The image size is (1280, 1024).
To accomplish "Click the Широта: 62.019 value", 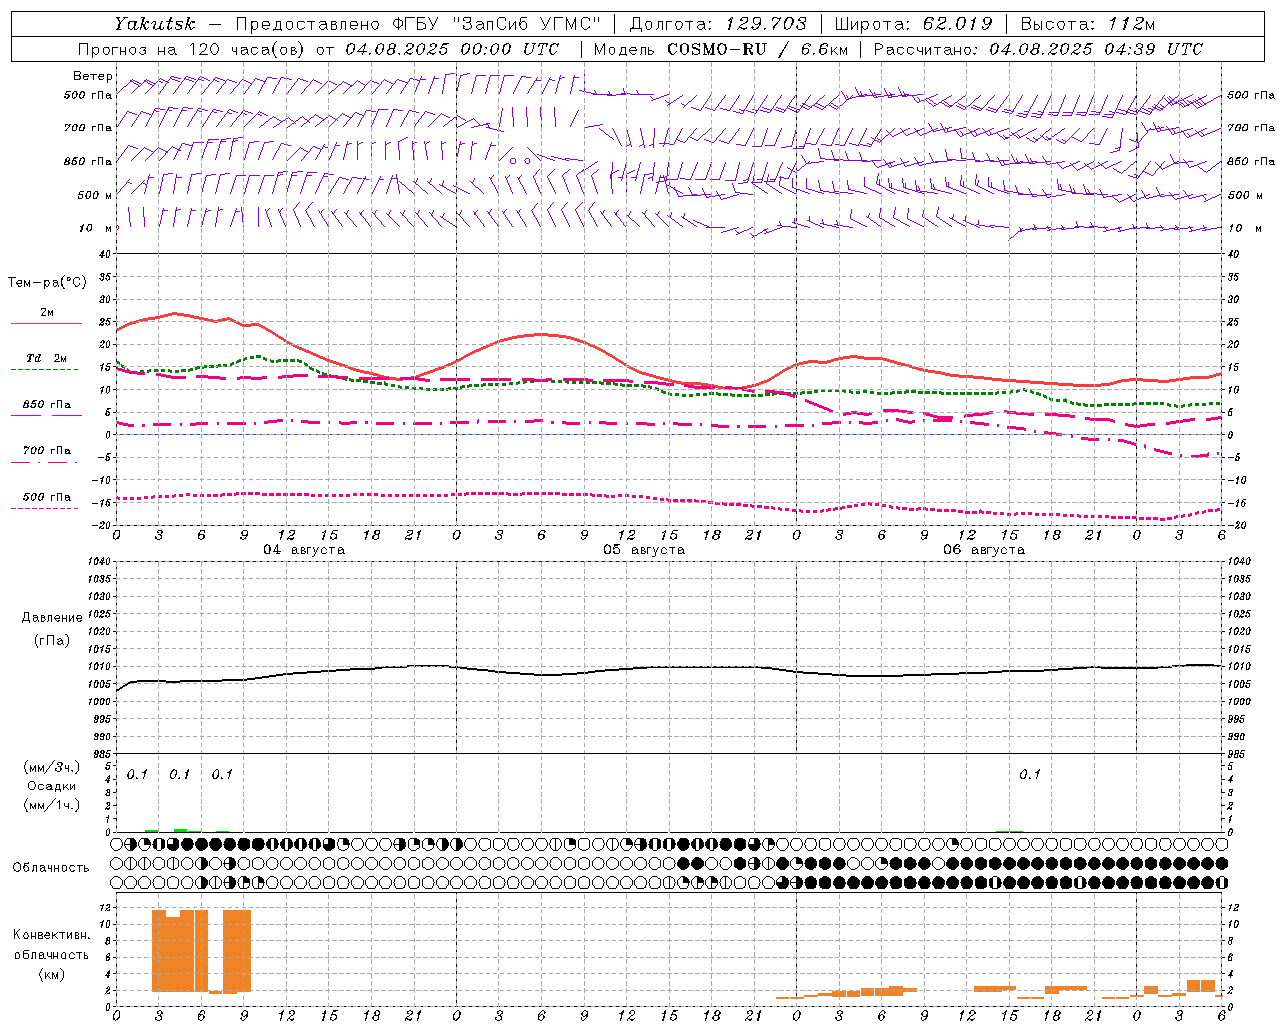I will pyautogui.click(x=913, y=24).
